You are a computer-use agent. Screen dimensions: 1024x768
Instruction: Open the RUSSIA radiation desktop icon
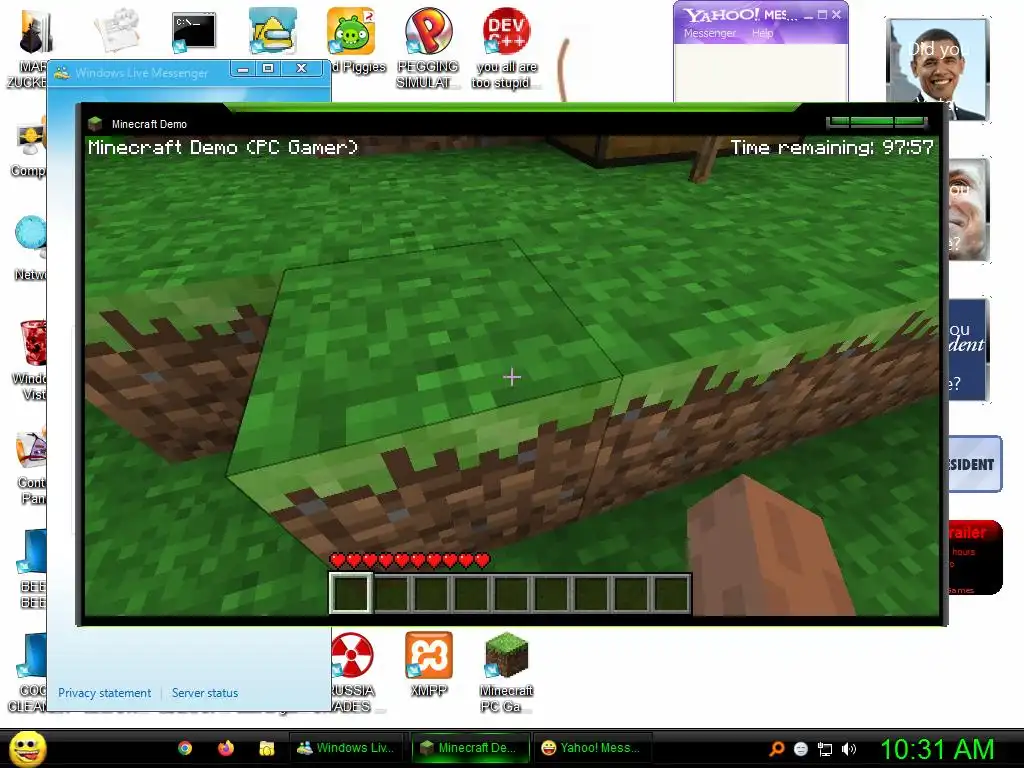(x=352, y=656)
